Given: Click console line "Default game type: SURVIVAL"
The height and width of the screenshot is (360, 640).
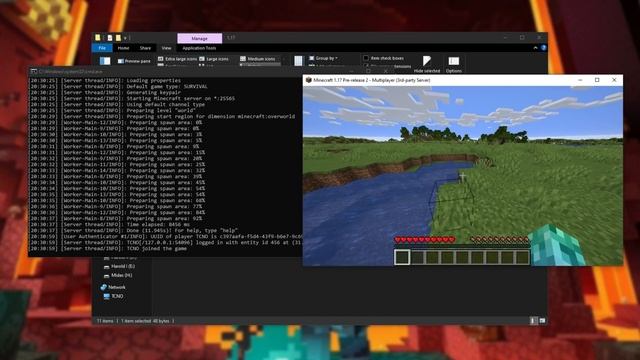Looking at the screenshot, I should click(x=119, y=87).
